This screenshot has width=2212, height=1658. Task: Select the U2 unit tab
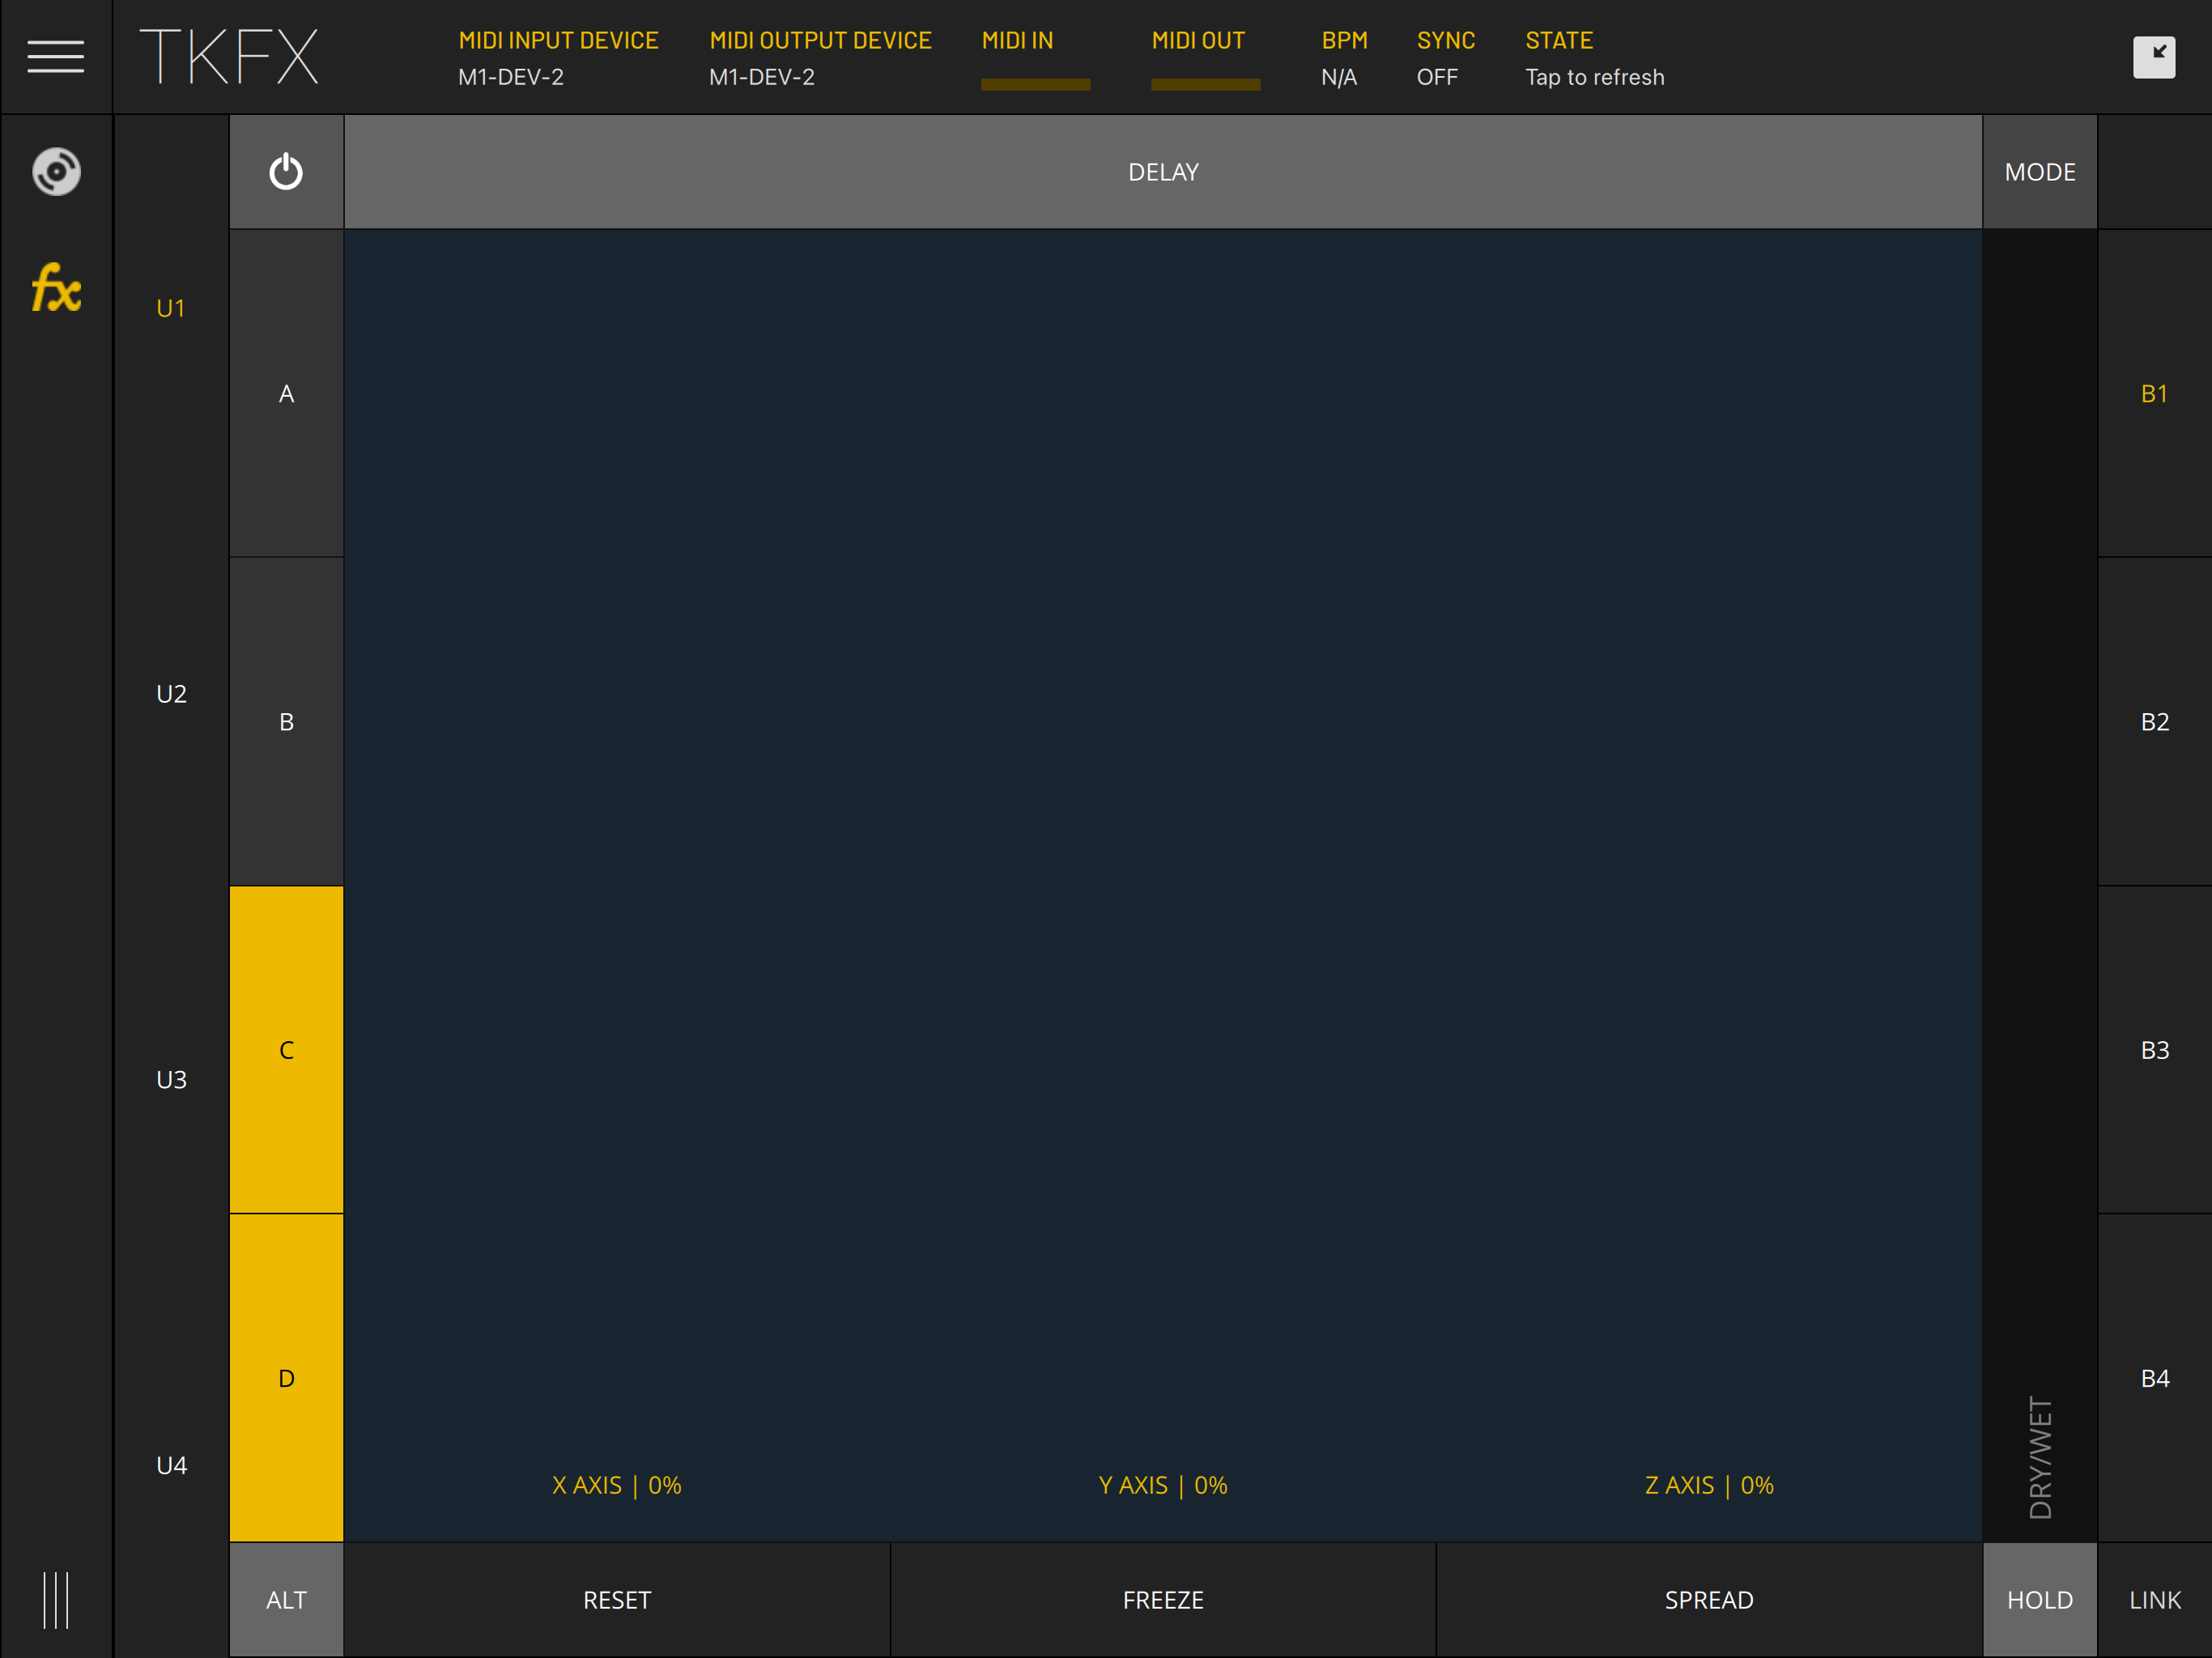click(171, 694)
